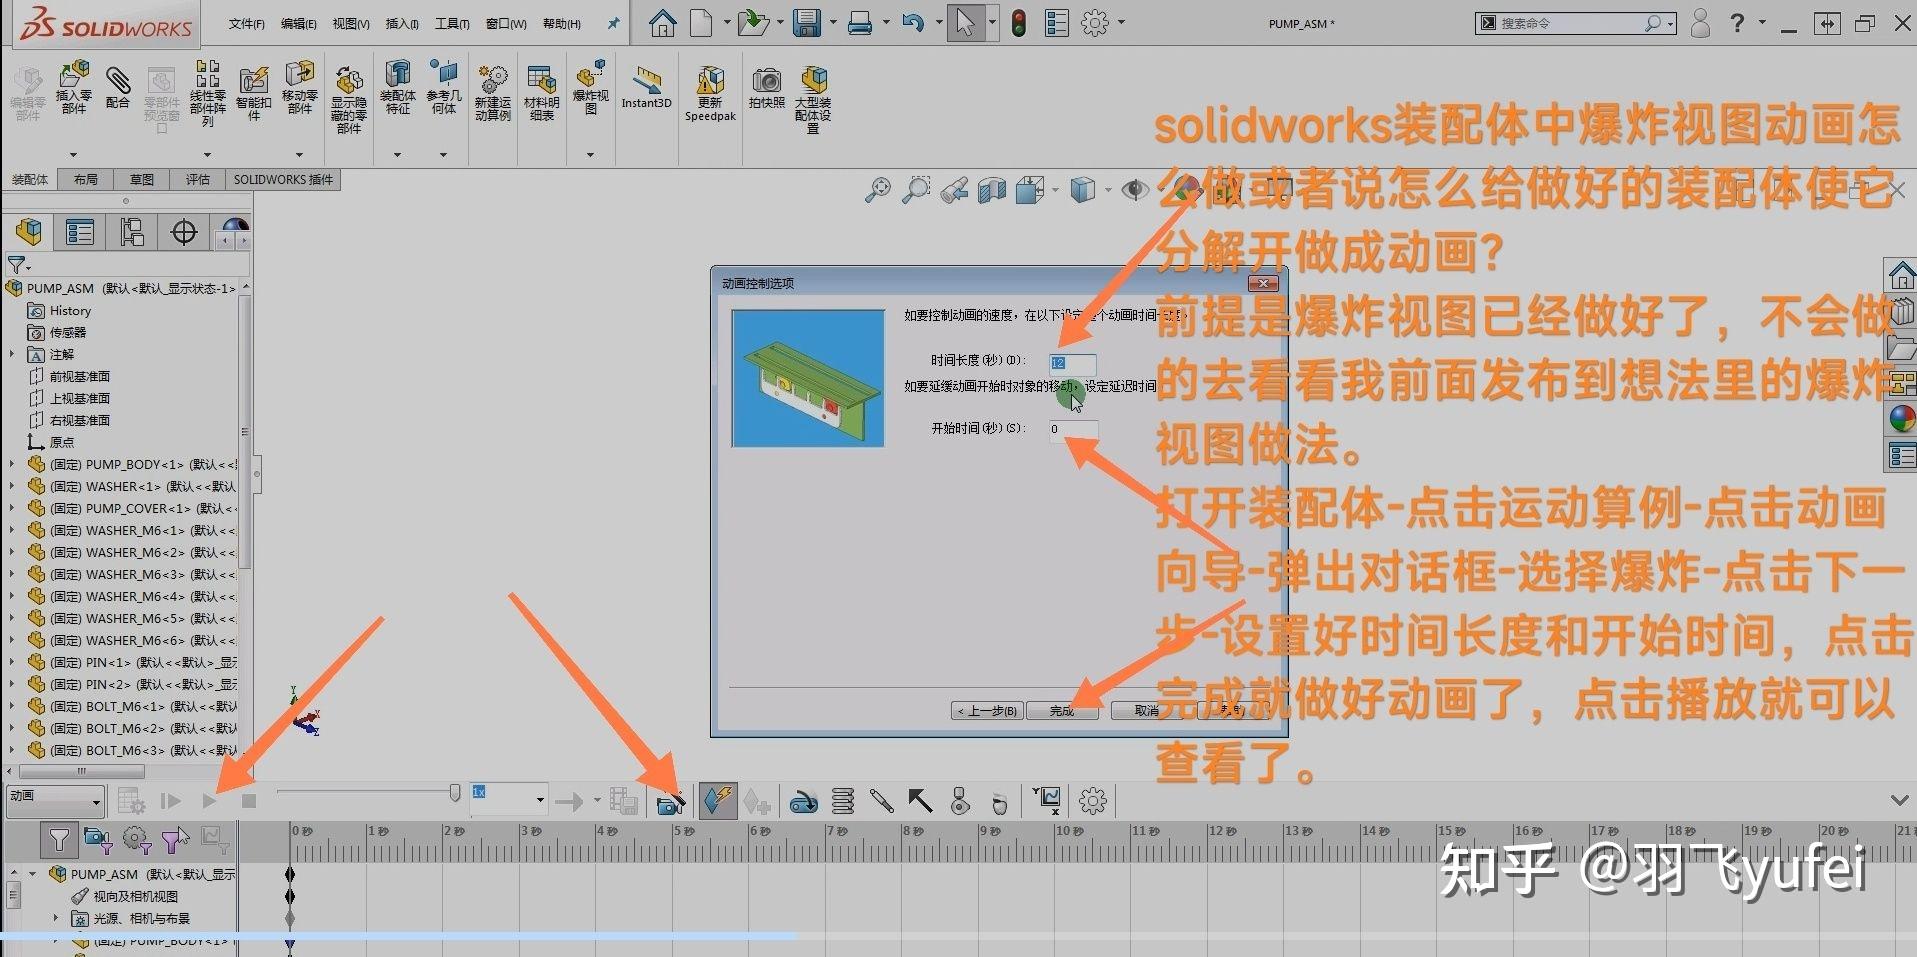Viewport: 1917px width, 957px height.
Task: Click 取消 (Cancel) in animation dialog
Action: pyautogui.click(x=1146, y=711)
